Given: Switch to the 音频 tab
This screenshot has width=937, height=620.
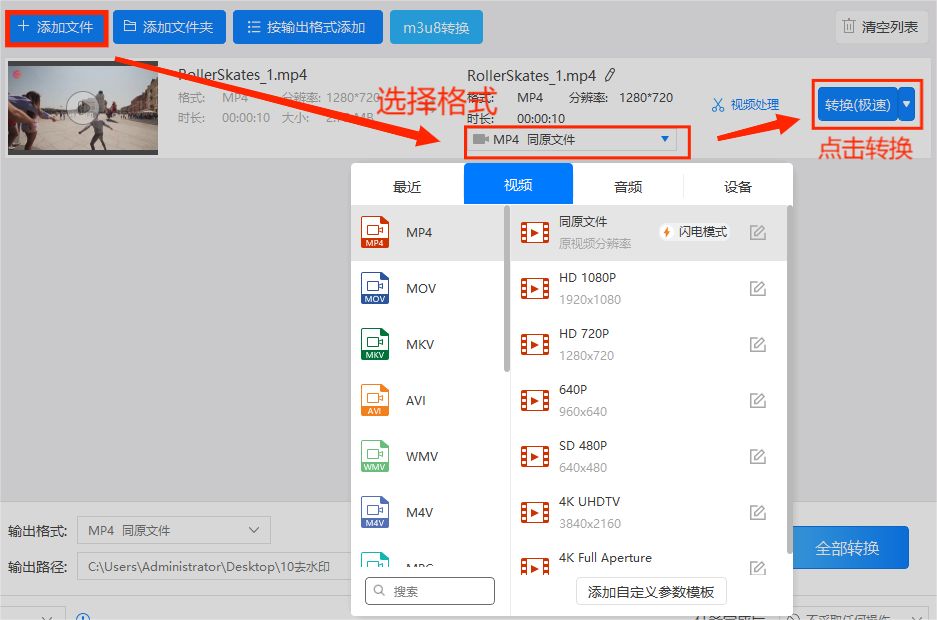Looking at the screenshot, I should [628, 183].
